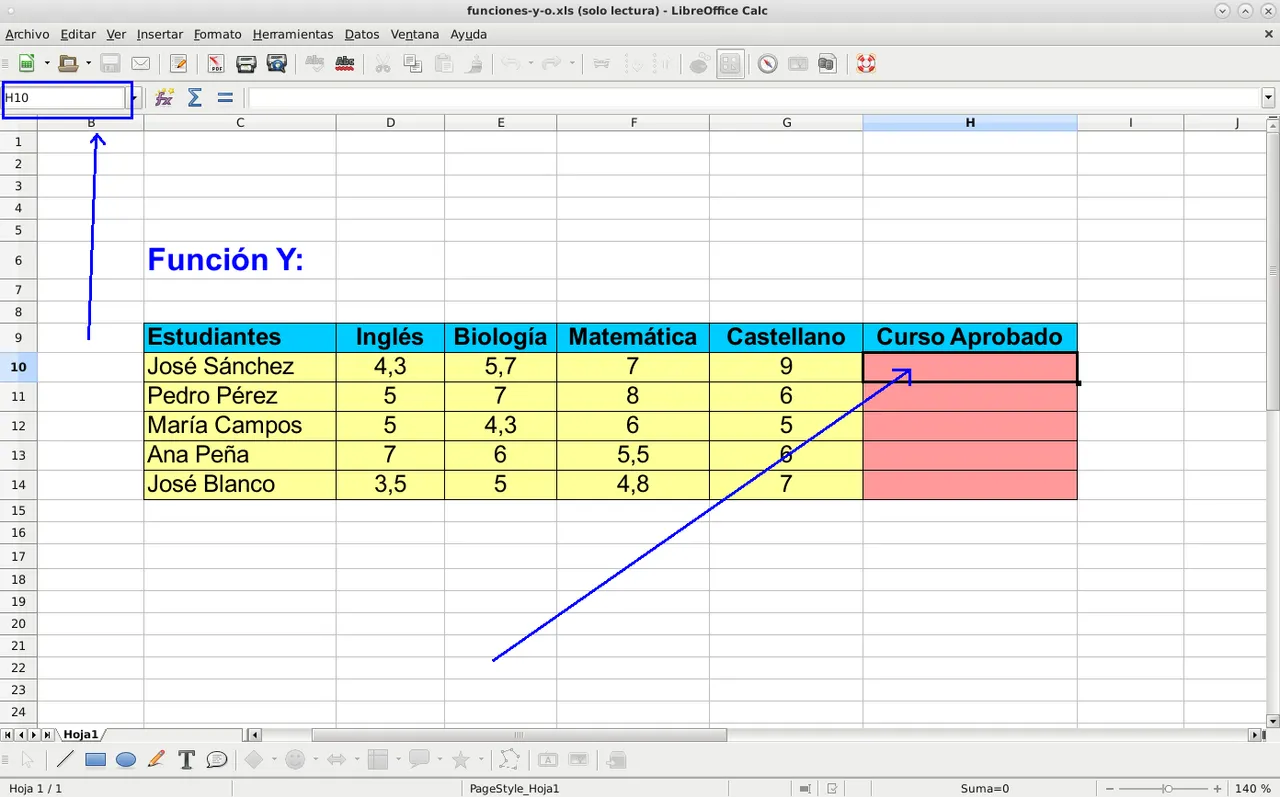Click the Sum sigma icon
Screen dimensions: 1280x797
pos(195,98)
